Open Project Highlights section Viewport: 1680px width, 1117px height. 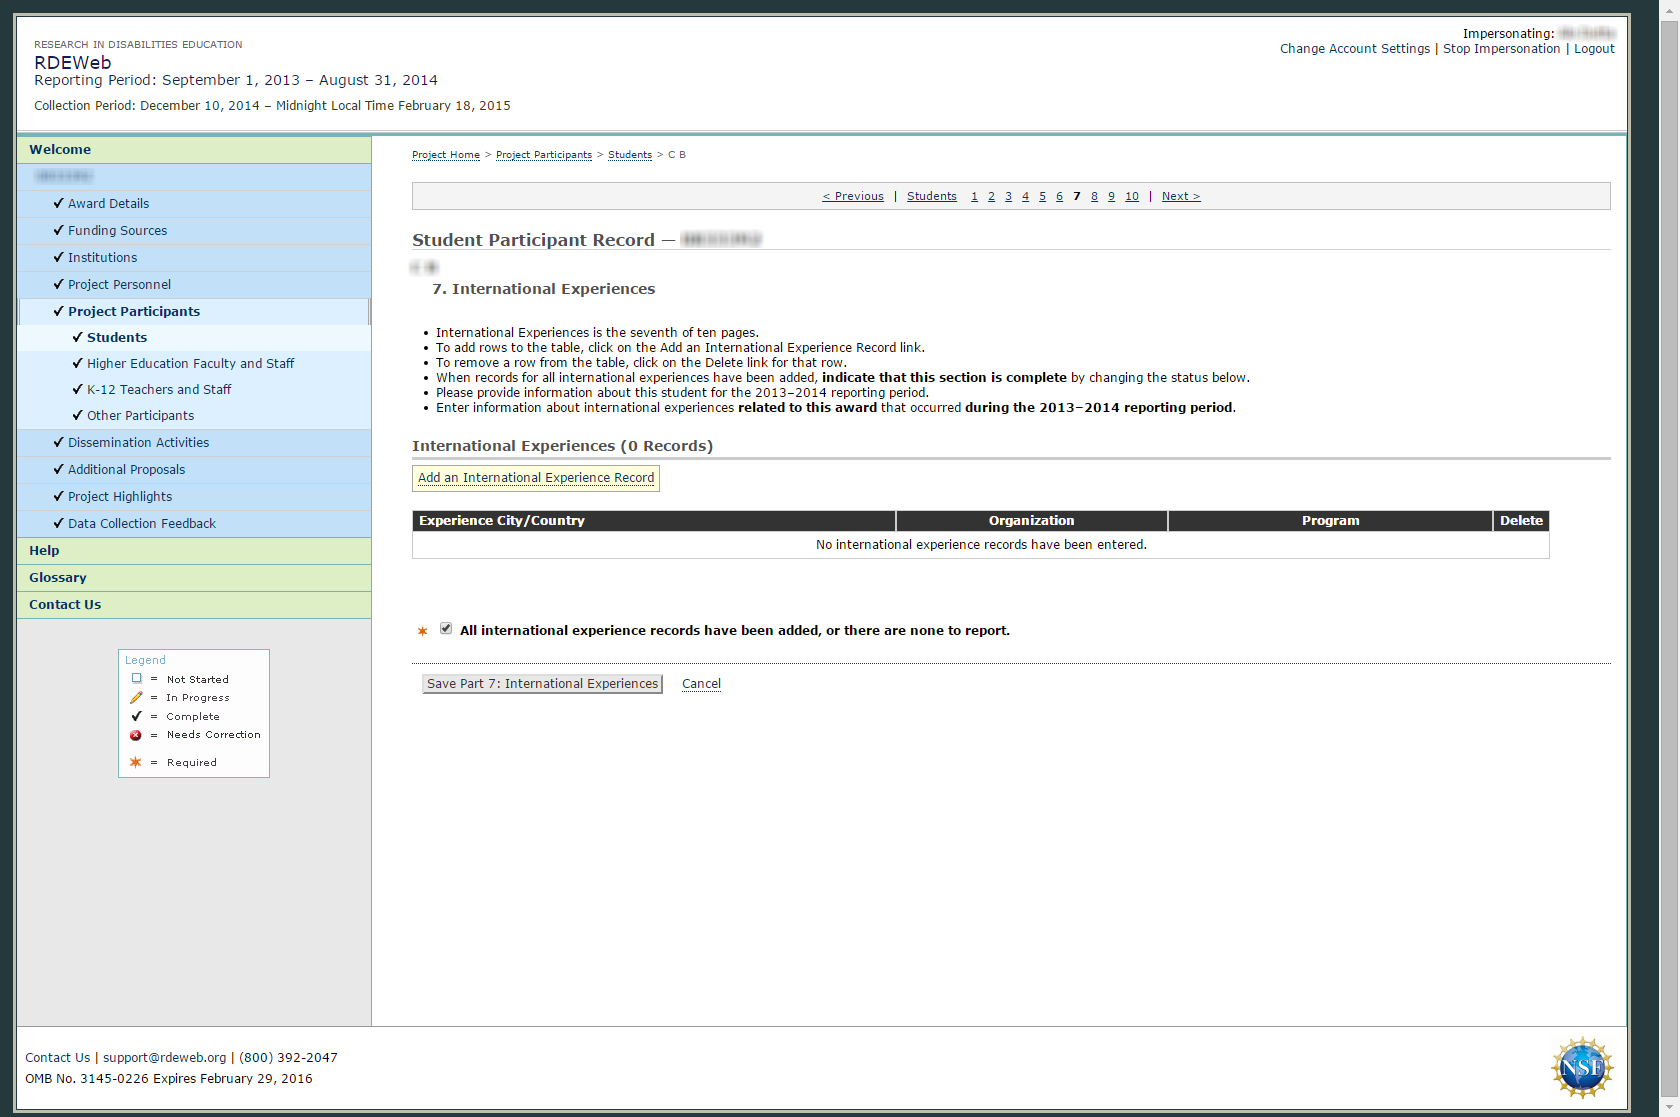coord(120,497)
